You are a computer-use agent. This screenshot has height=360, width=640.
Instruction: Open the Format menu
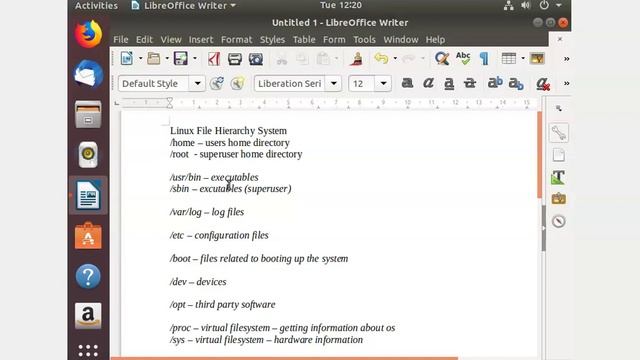pos(237,40)
